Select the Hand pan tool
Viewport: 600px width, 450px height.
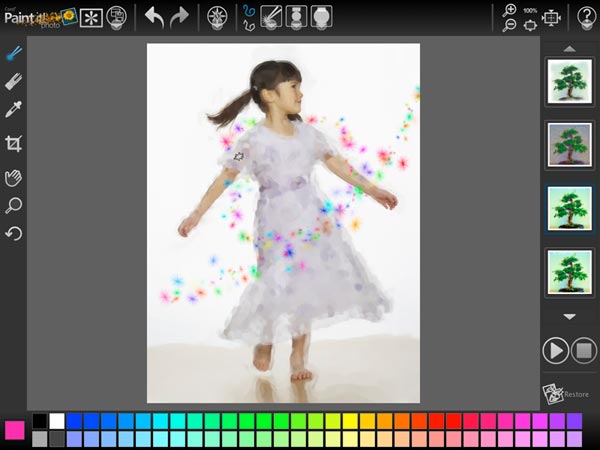14,177
